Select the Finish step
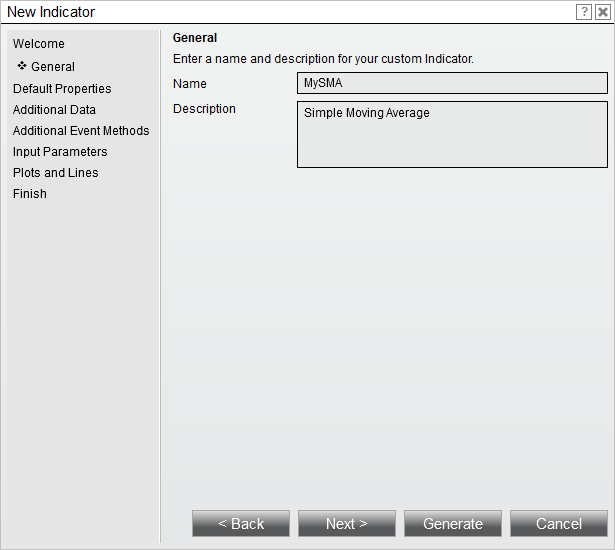 [30, 194]
